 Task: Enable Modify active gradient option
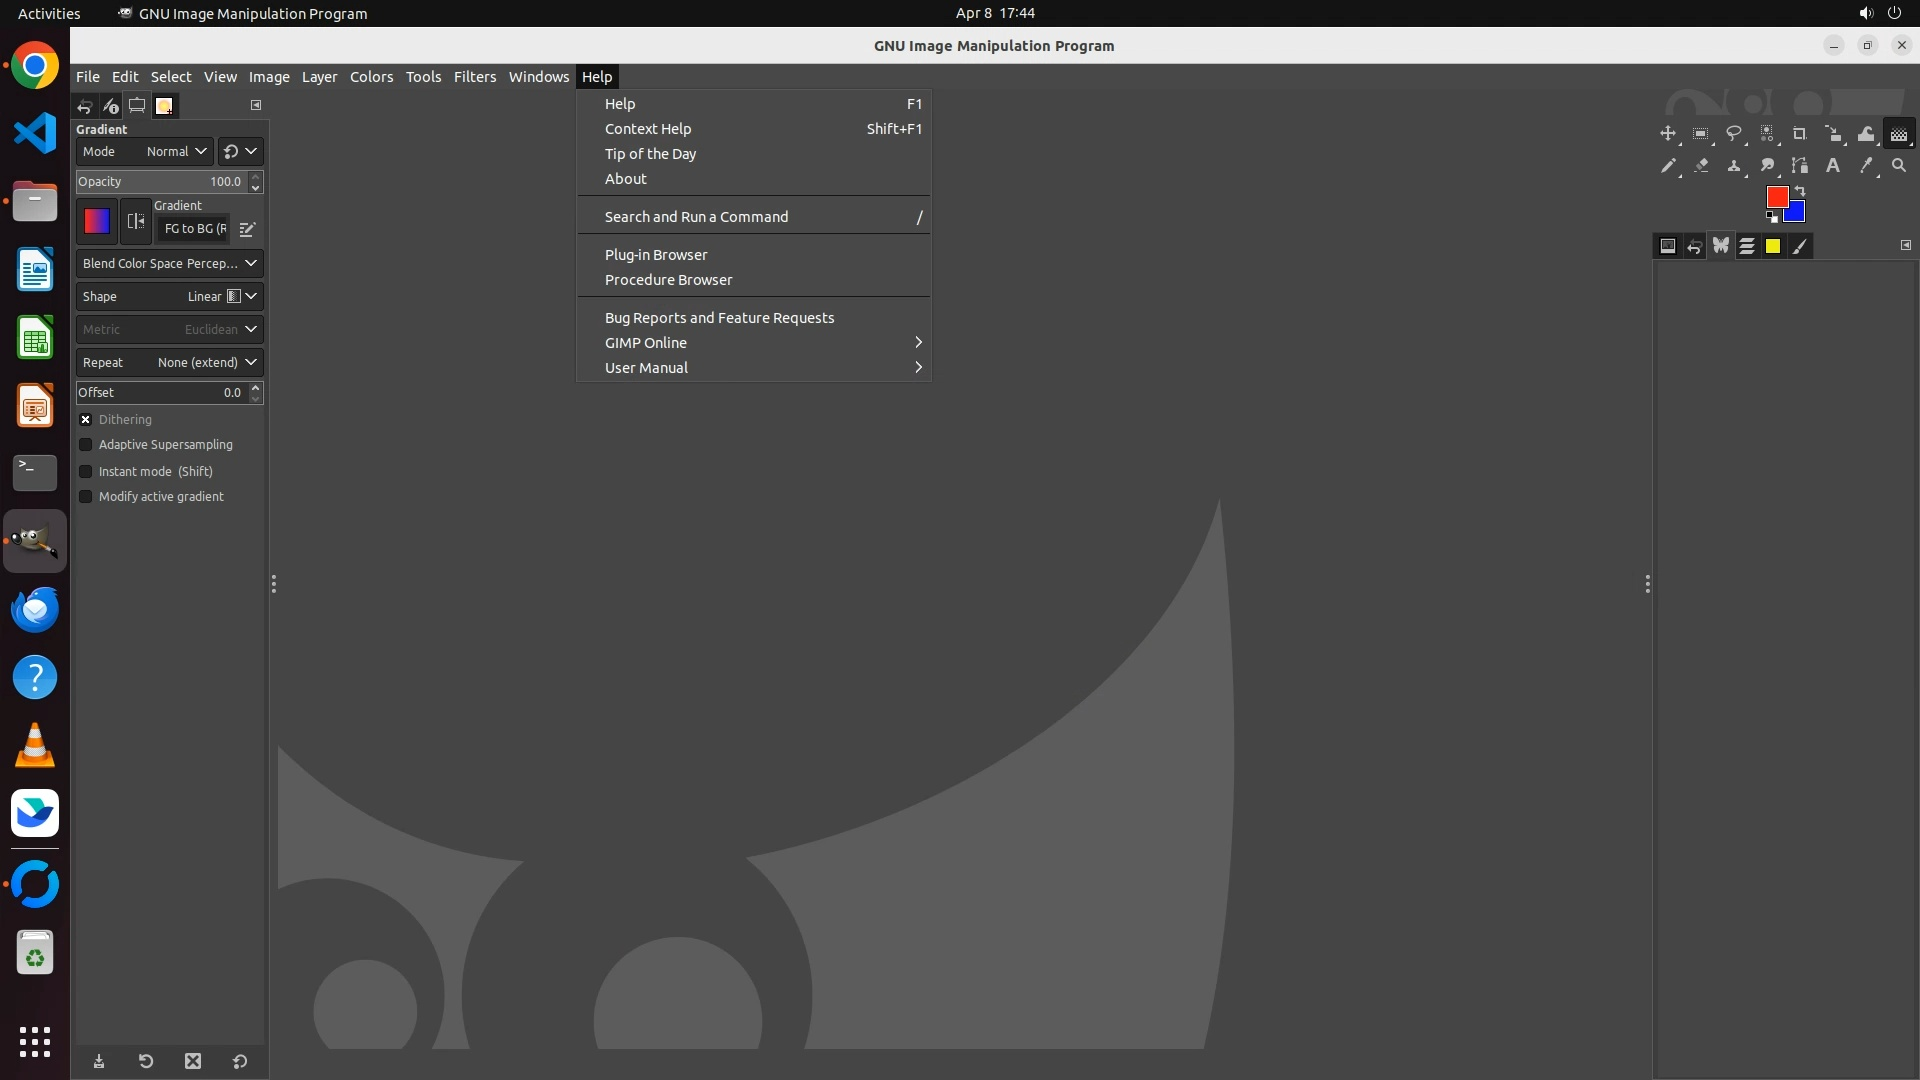tap(86, 497)
